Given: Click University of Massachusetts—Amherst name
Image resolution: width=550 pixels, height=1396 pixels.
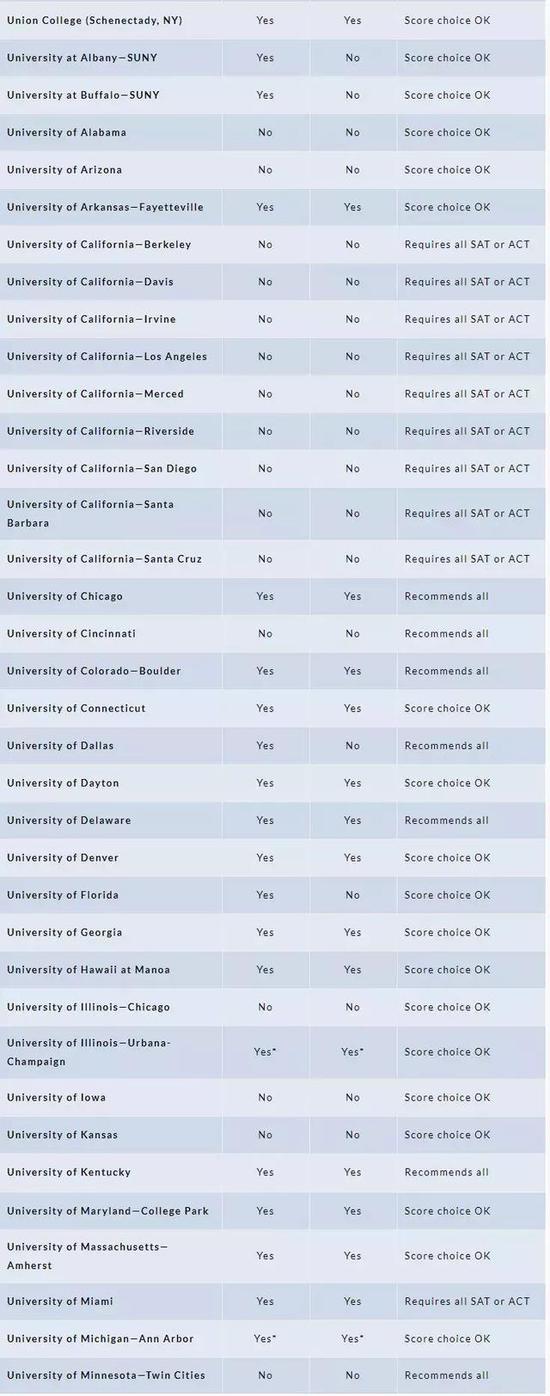Looking at the screenshot, I should click(x=87, y=1256).
